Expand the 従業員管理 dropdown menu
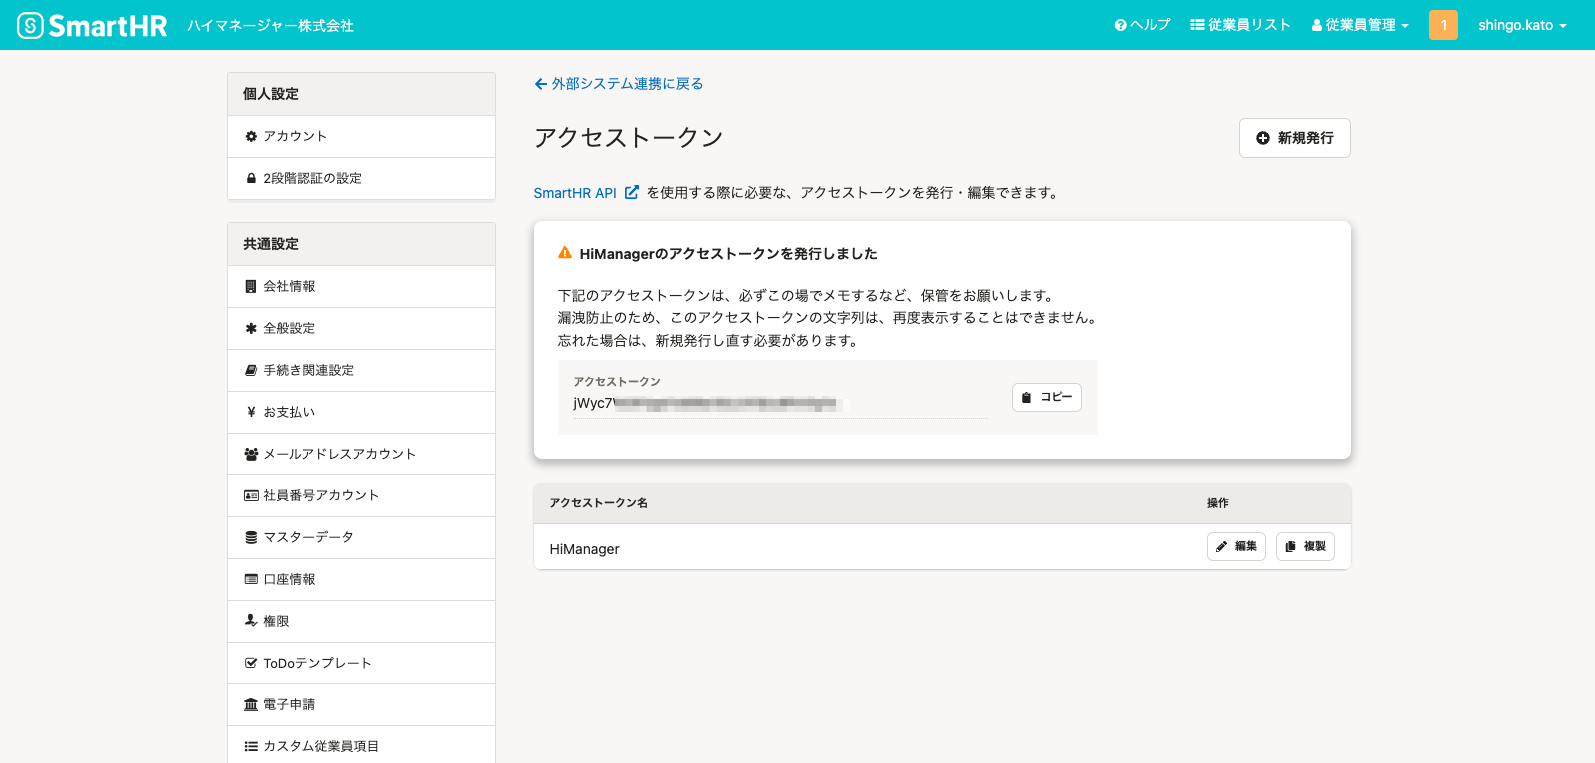 pos(1360,25)
